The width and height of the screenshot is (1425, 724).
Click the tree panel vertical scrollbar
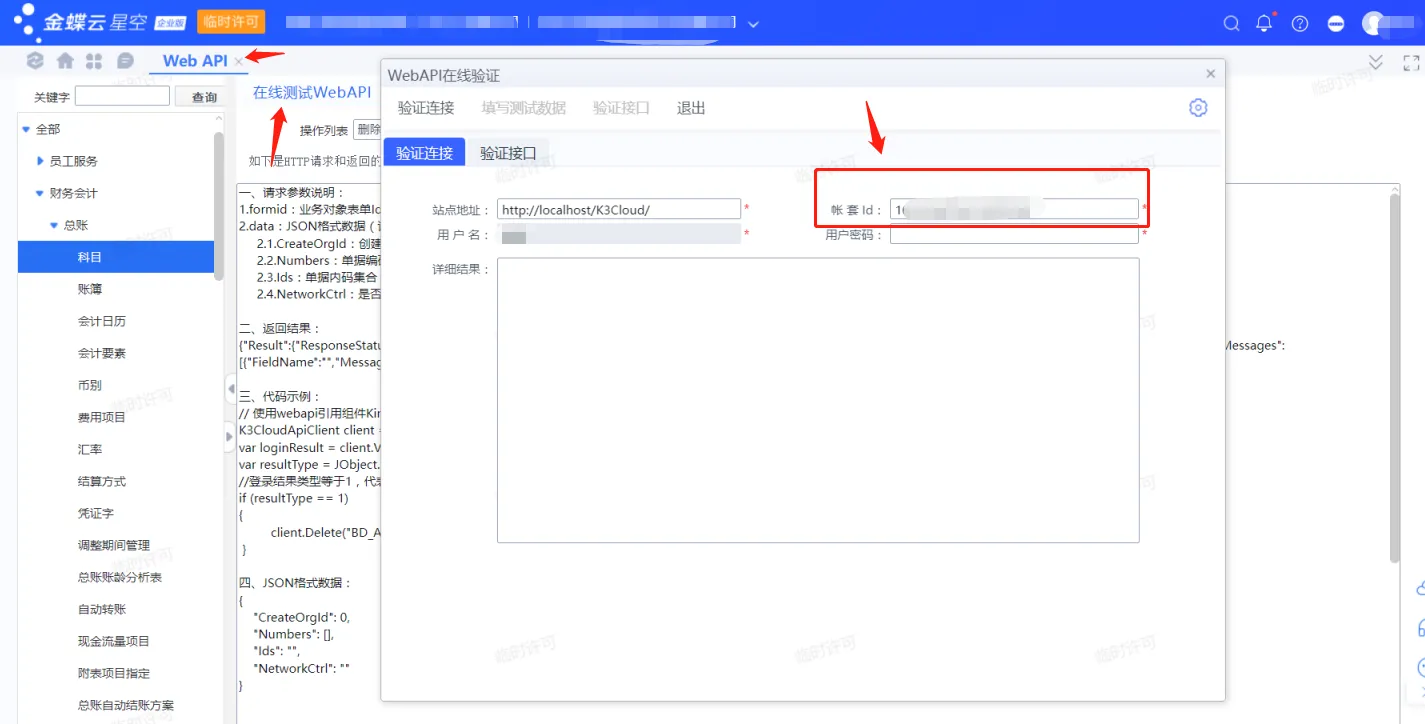pyautogui.click(x=219, y=207)
